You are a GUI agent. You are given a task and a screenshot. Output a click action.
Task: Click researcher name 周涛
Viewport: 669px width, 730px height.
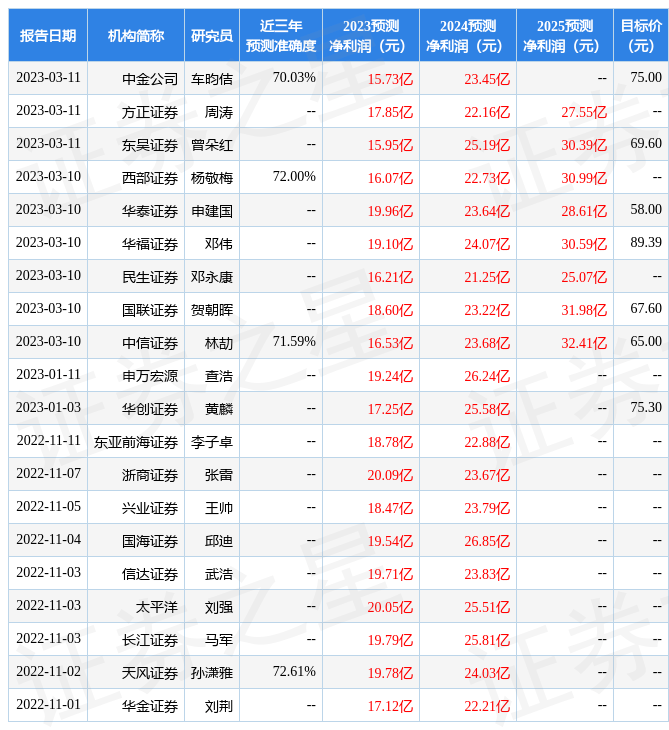[219, 112]
